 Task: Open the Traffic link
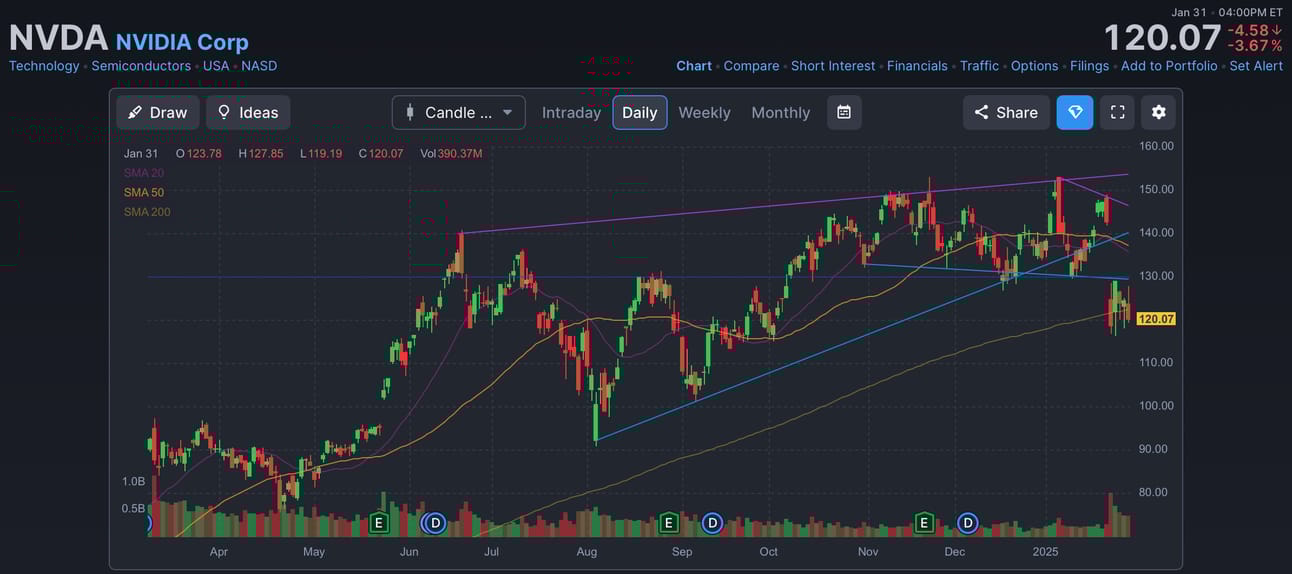pos(979,66)
